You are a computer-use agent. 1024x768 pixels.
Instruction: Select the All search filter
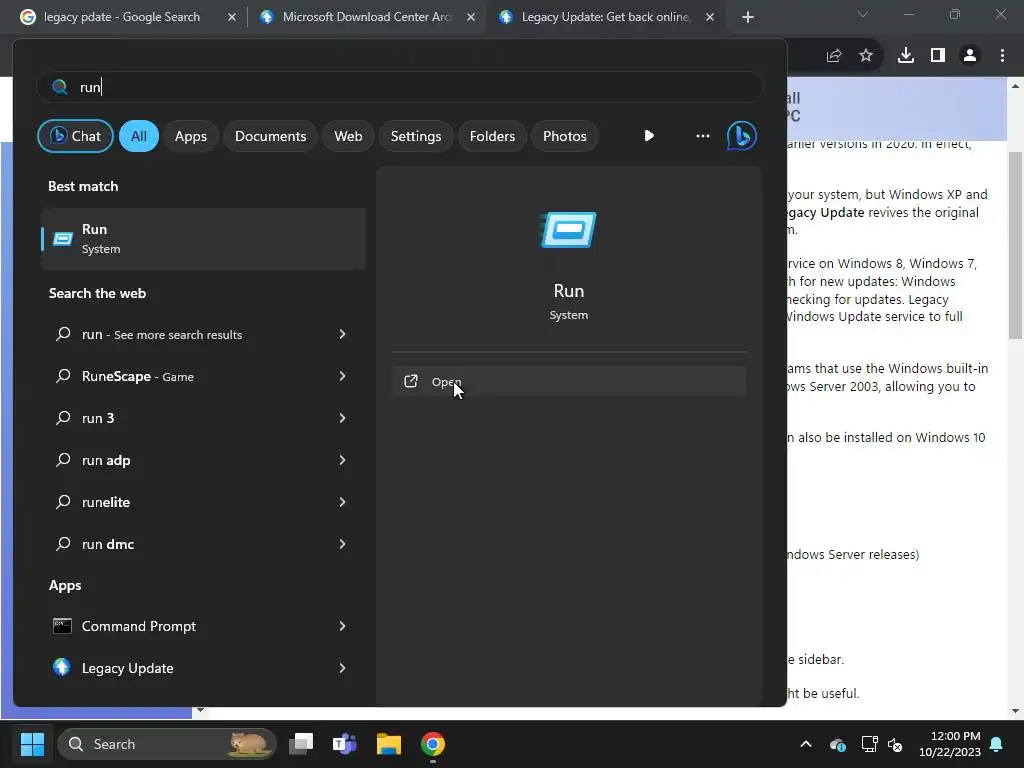(138, 136)
